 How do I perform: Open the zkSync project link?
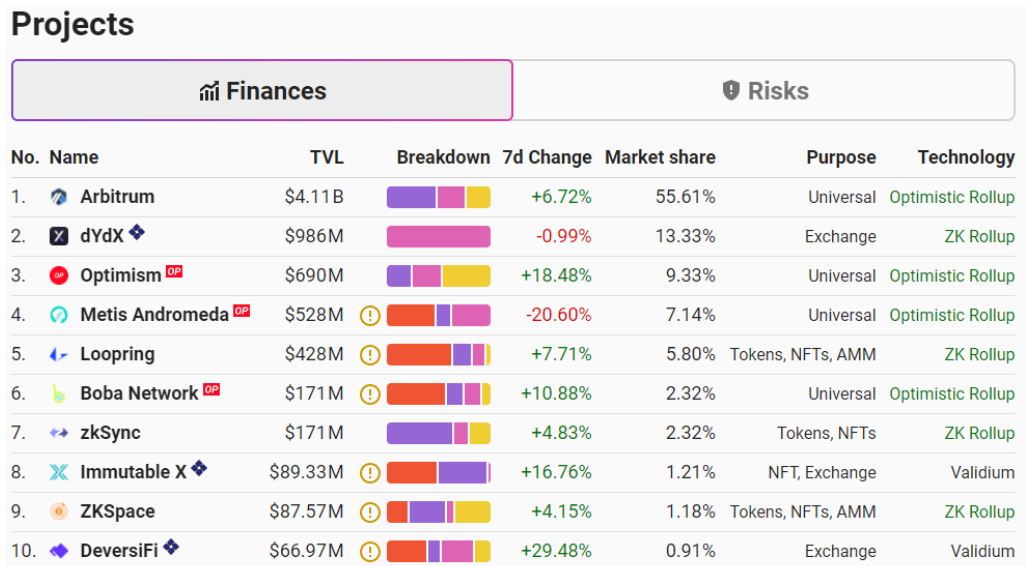click(x=111, y=433)
